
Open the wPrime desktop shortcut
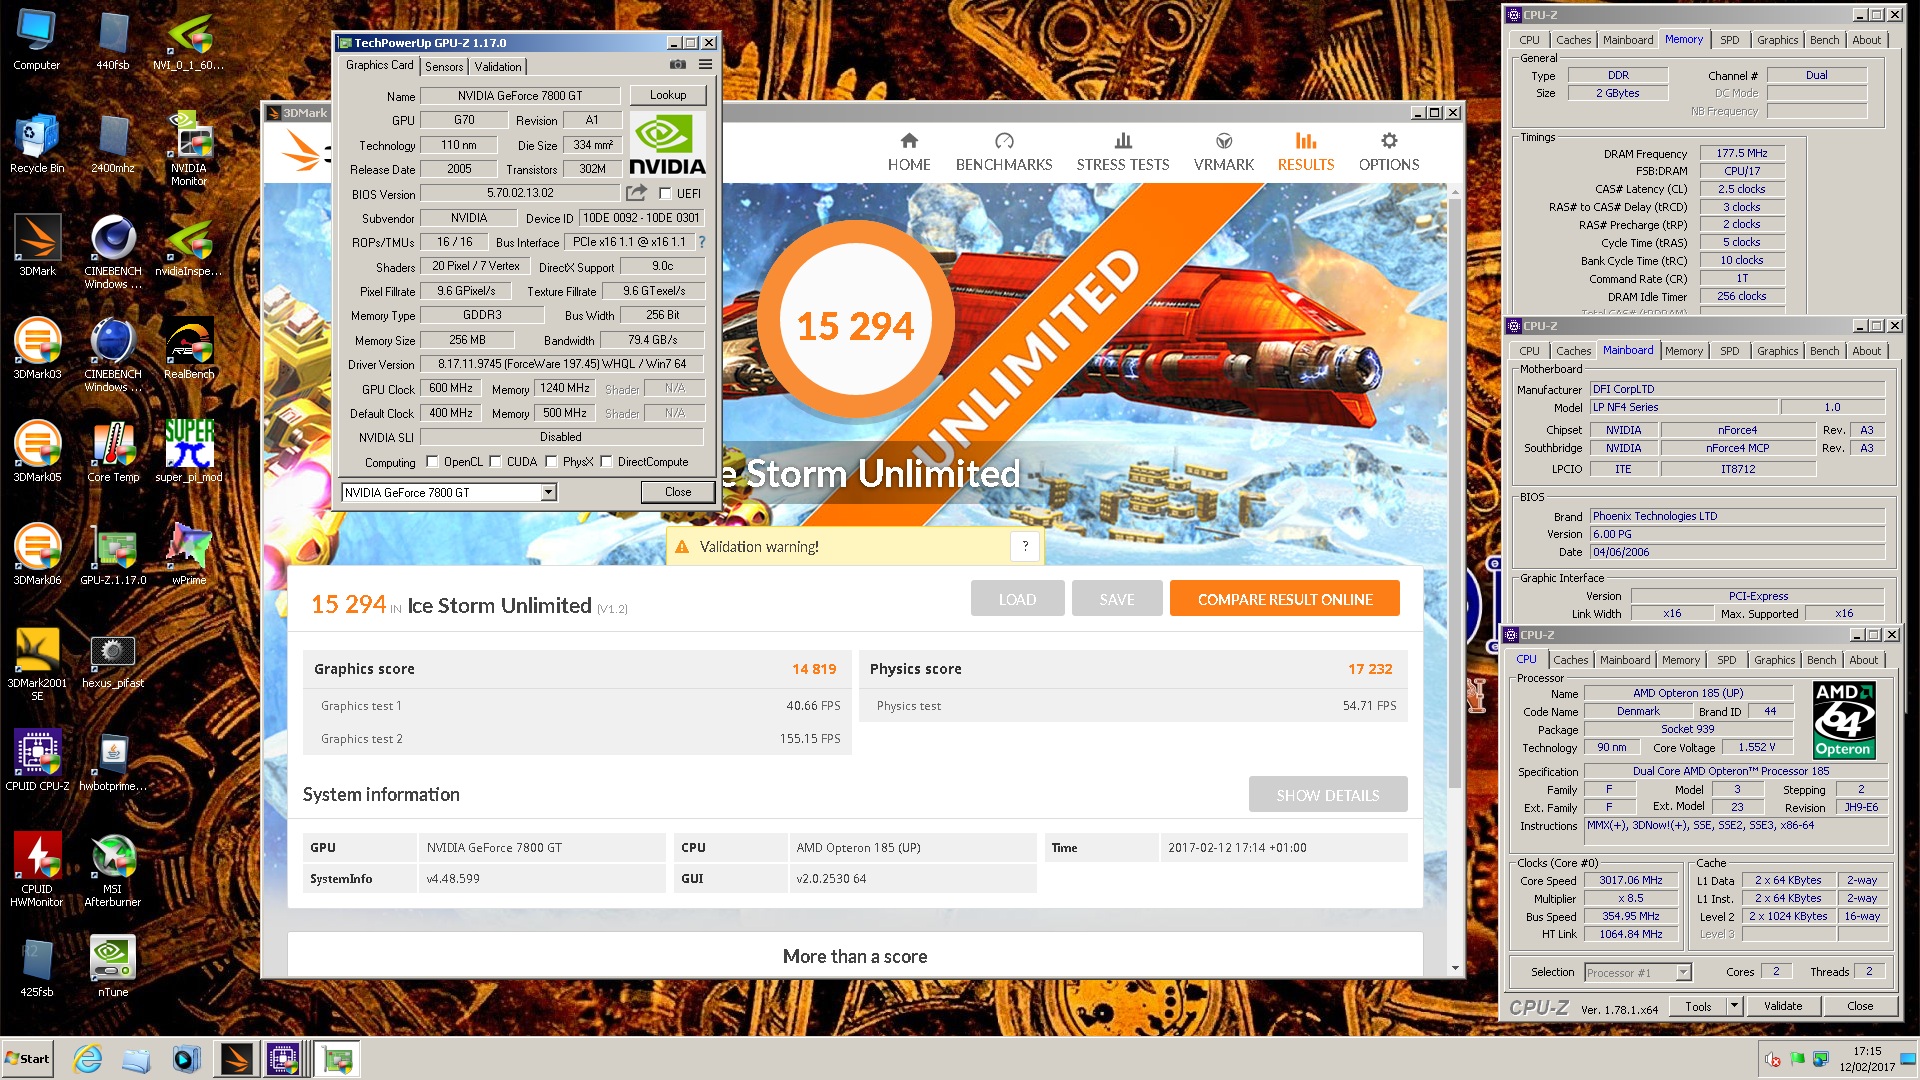click(189, 554)
